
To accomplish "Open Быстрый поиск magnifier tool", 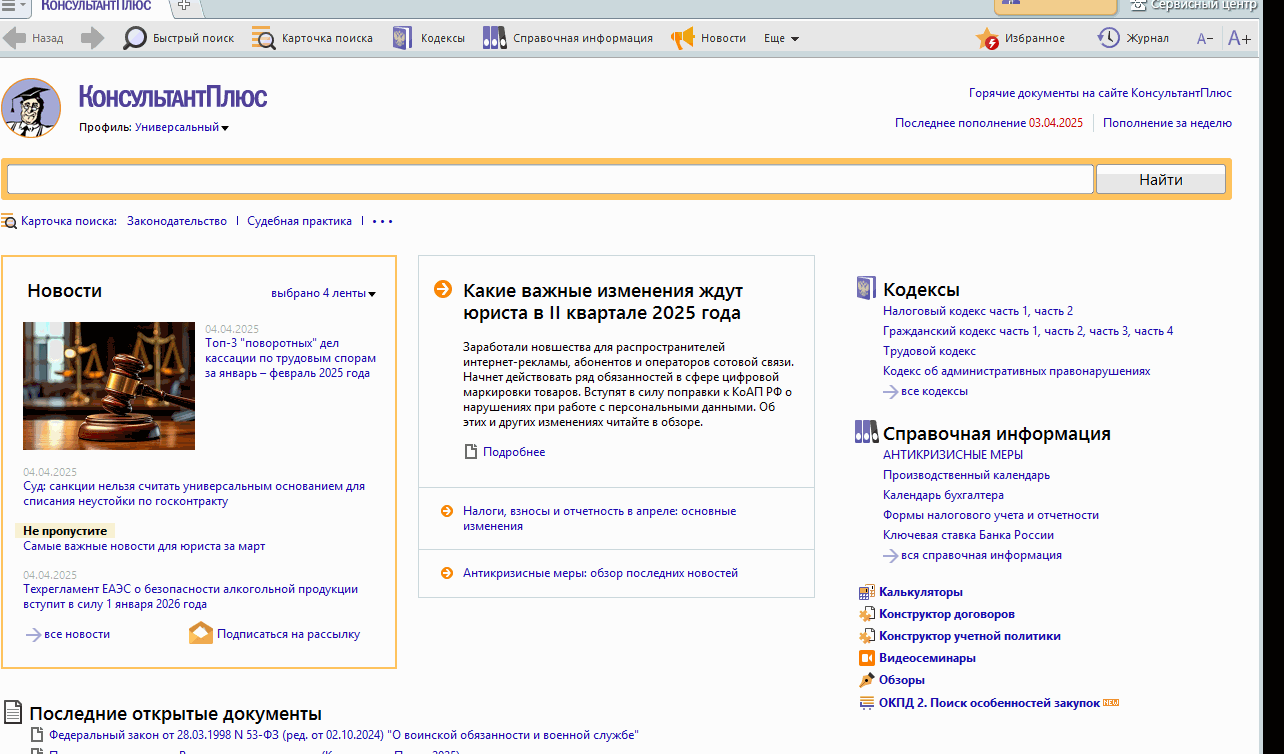I will tap(179, 38).
